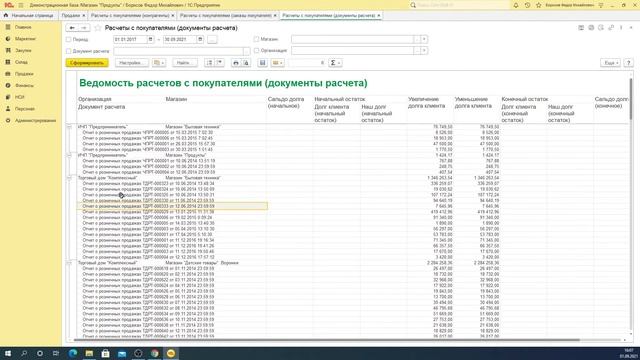Screen dimensions: 640x360
Task: Click the Сформировать button
Action: (x=87, y=63)
